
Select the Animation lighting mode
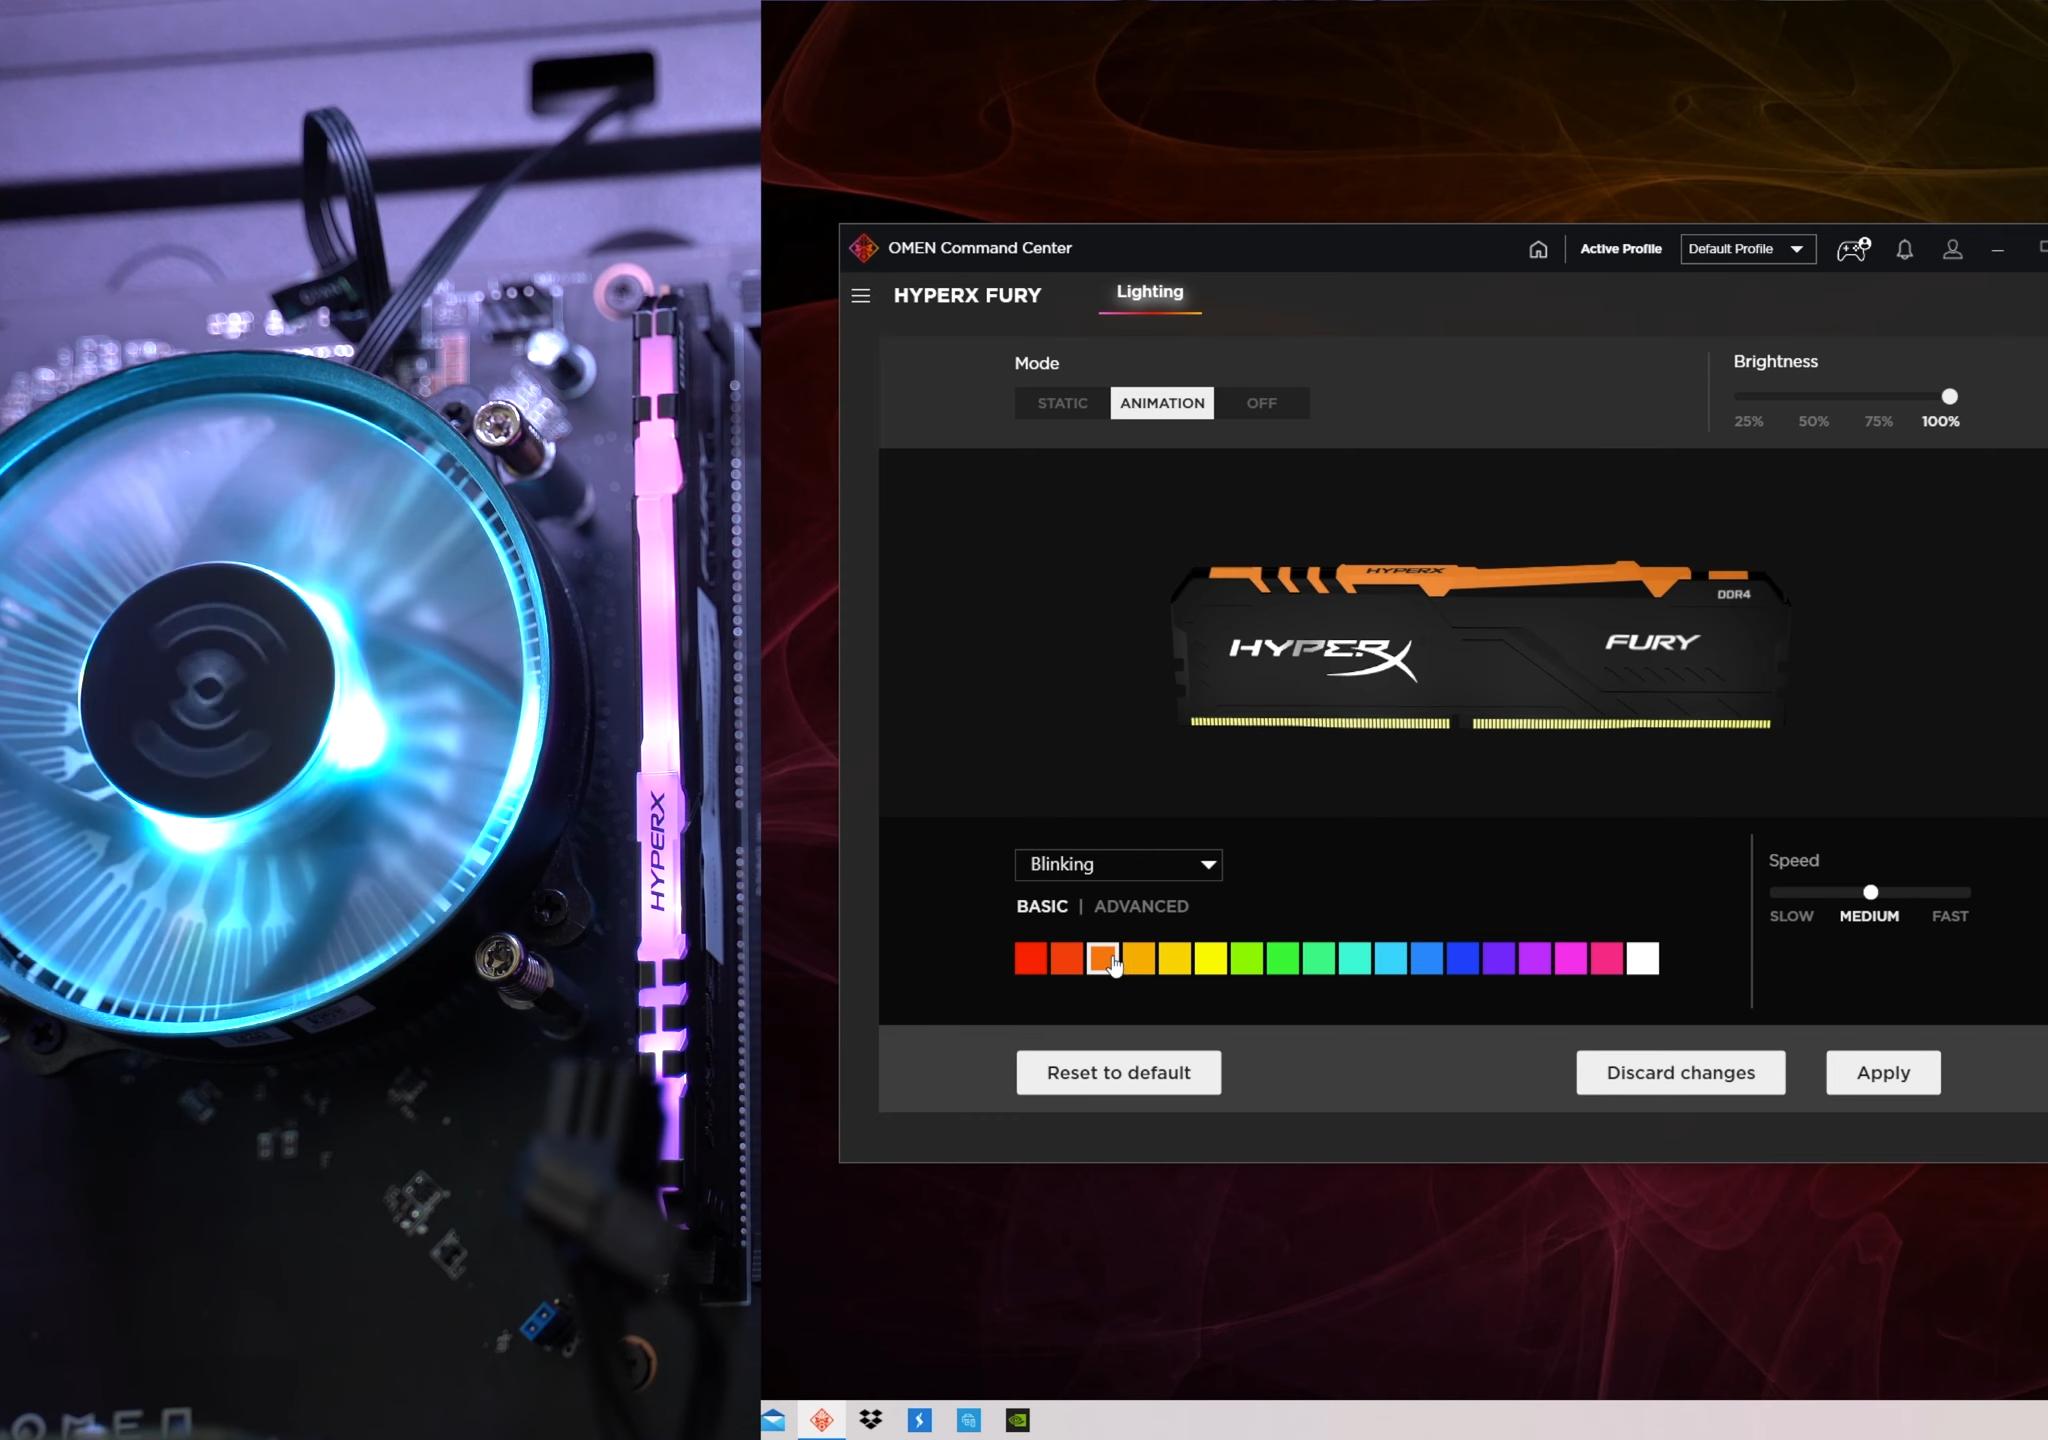pyautogui.click(x=1162, y=403)
